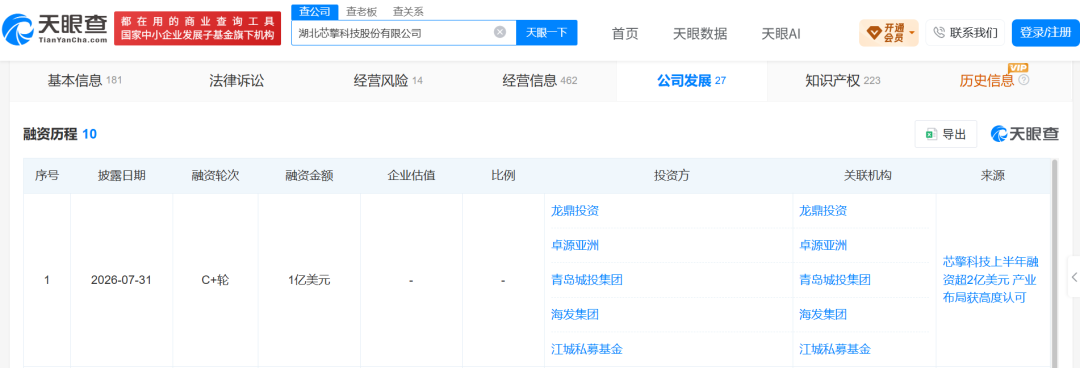This screenshot has width=1080, height=368.
Task: Click the red 国家中小企业发展子基金 banner
Action: pos(198,28)
